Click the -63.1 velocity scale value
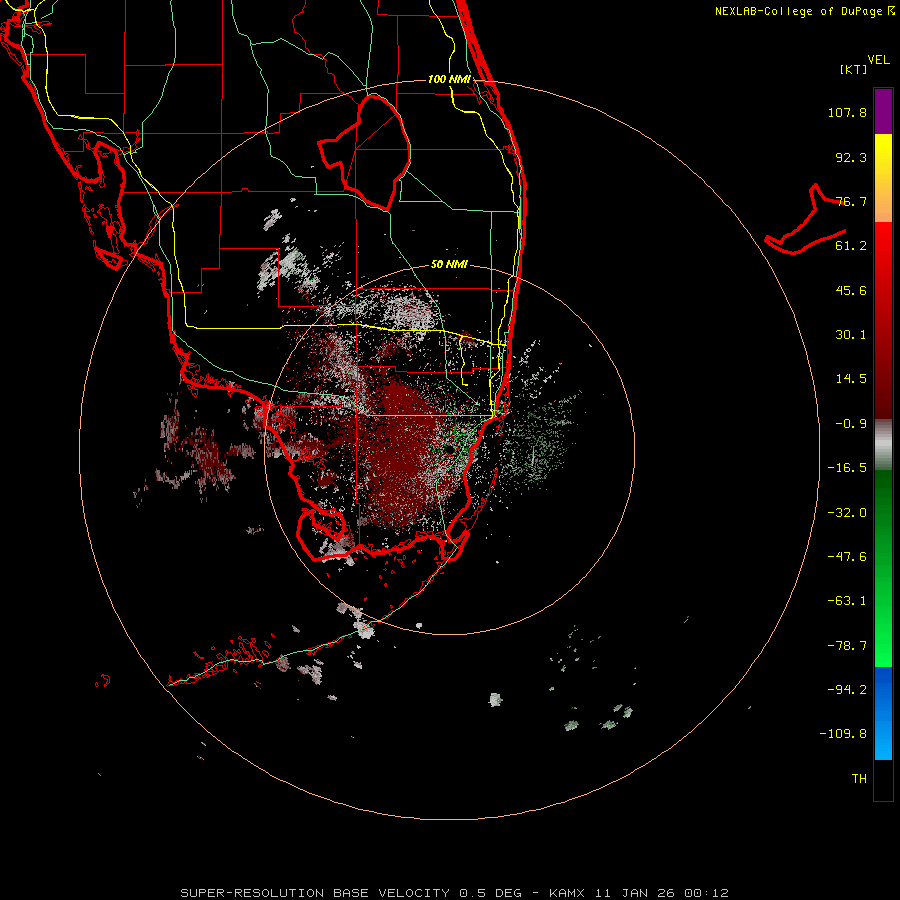The image size is (900, 900). pos(847,601)
